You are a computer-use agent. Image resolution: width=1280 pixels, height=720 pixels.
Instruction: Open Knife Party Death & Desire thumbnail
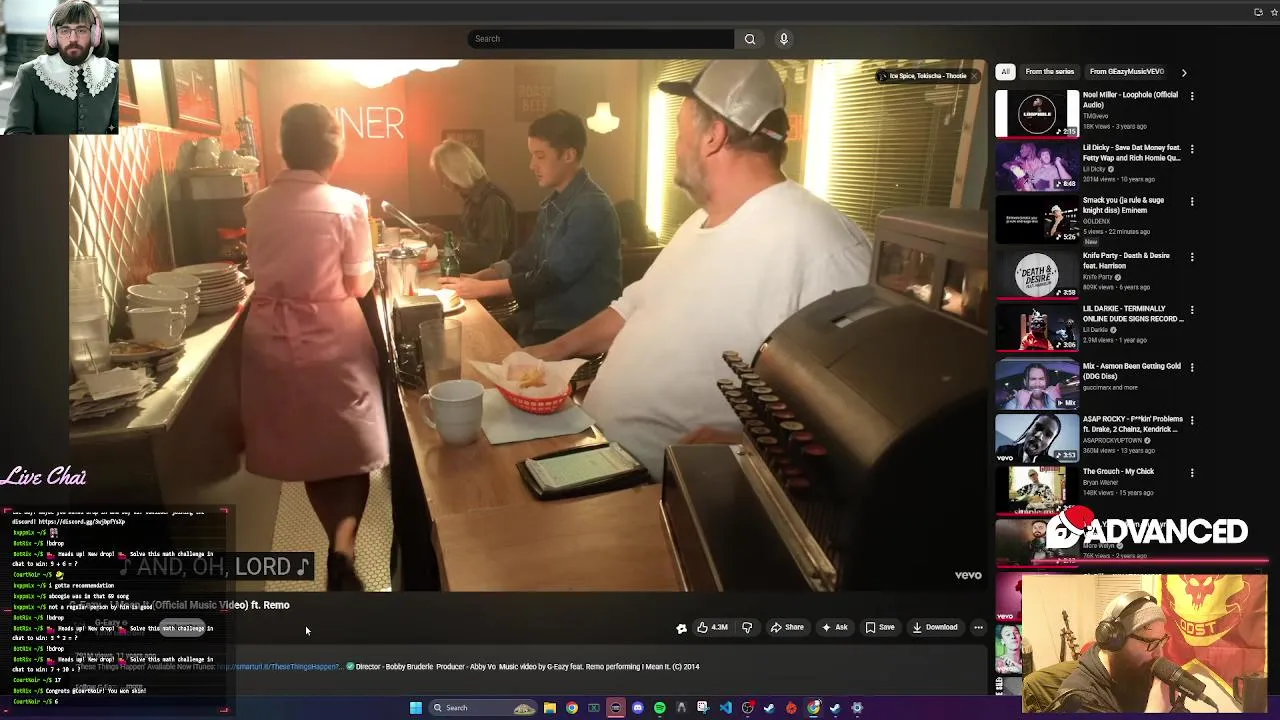click(x=1037, y=275)
